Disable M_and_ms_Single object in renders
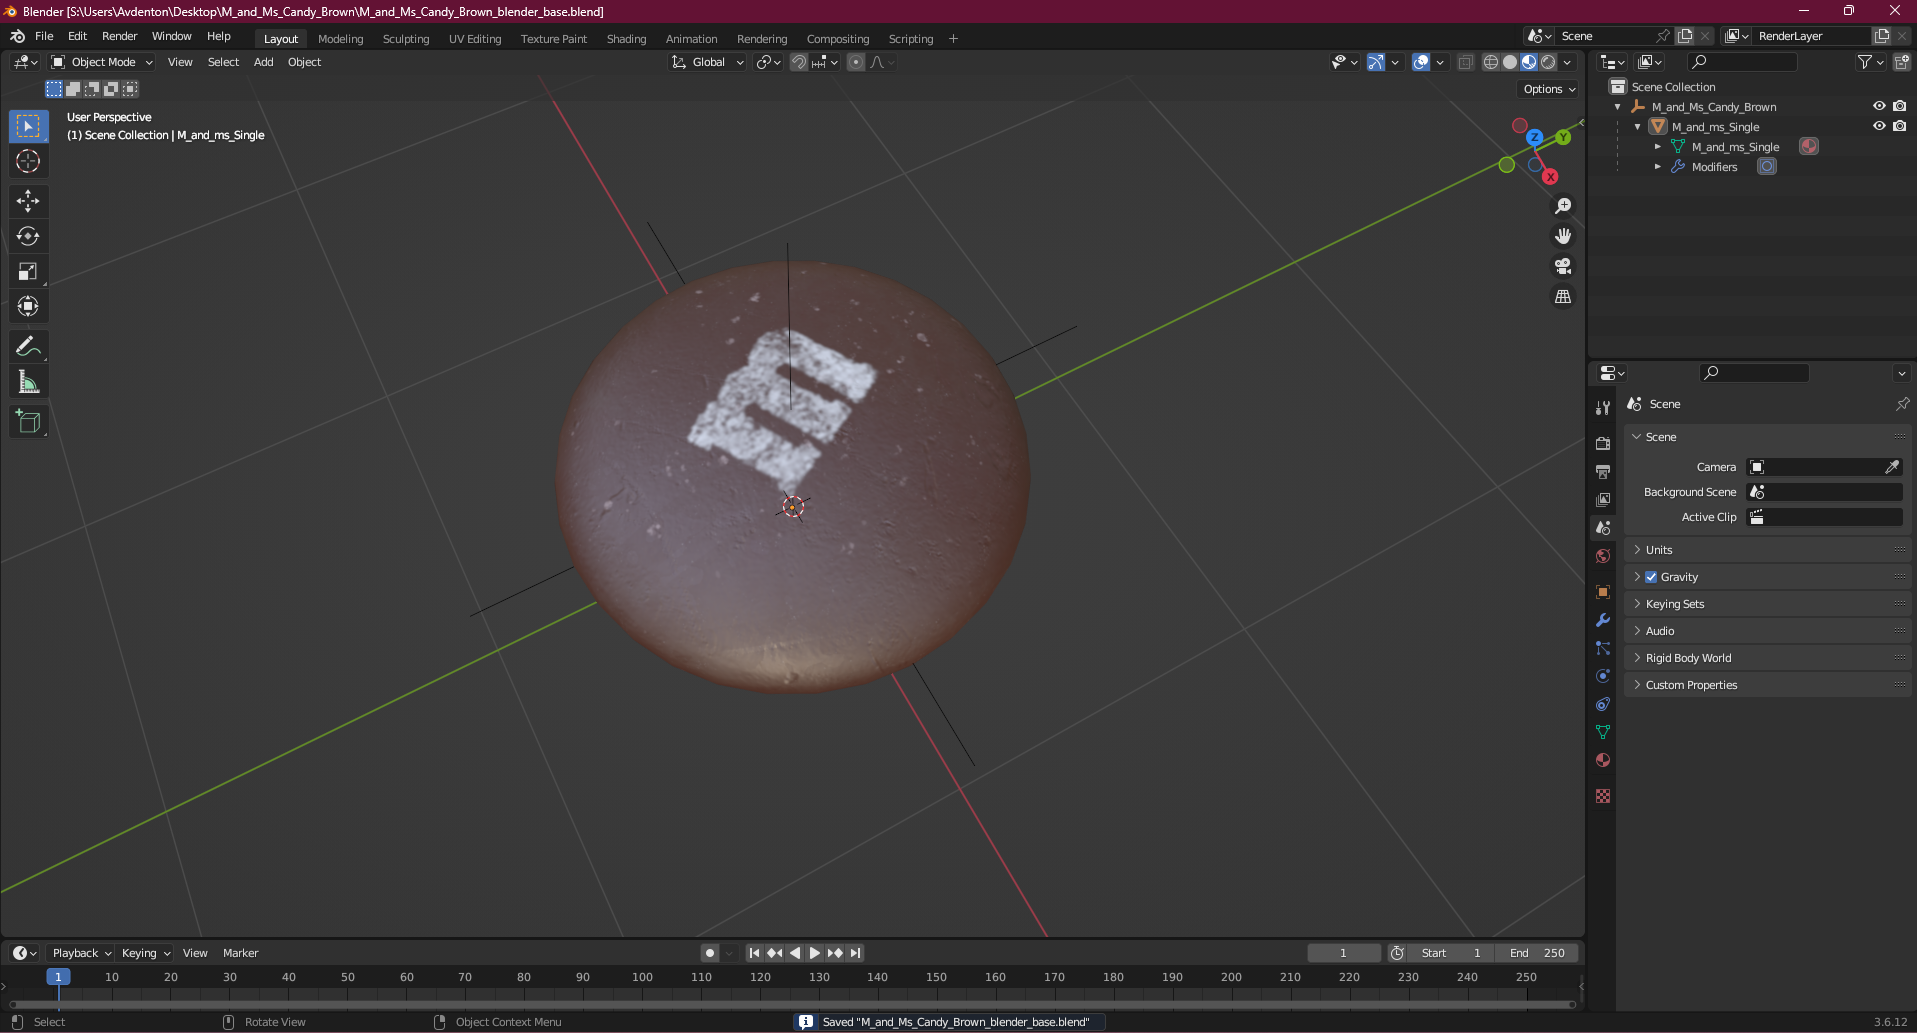 (x=1899, y=126)
